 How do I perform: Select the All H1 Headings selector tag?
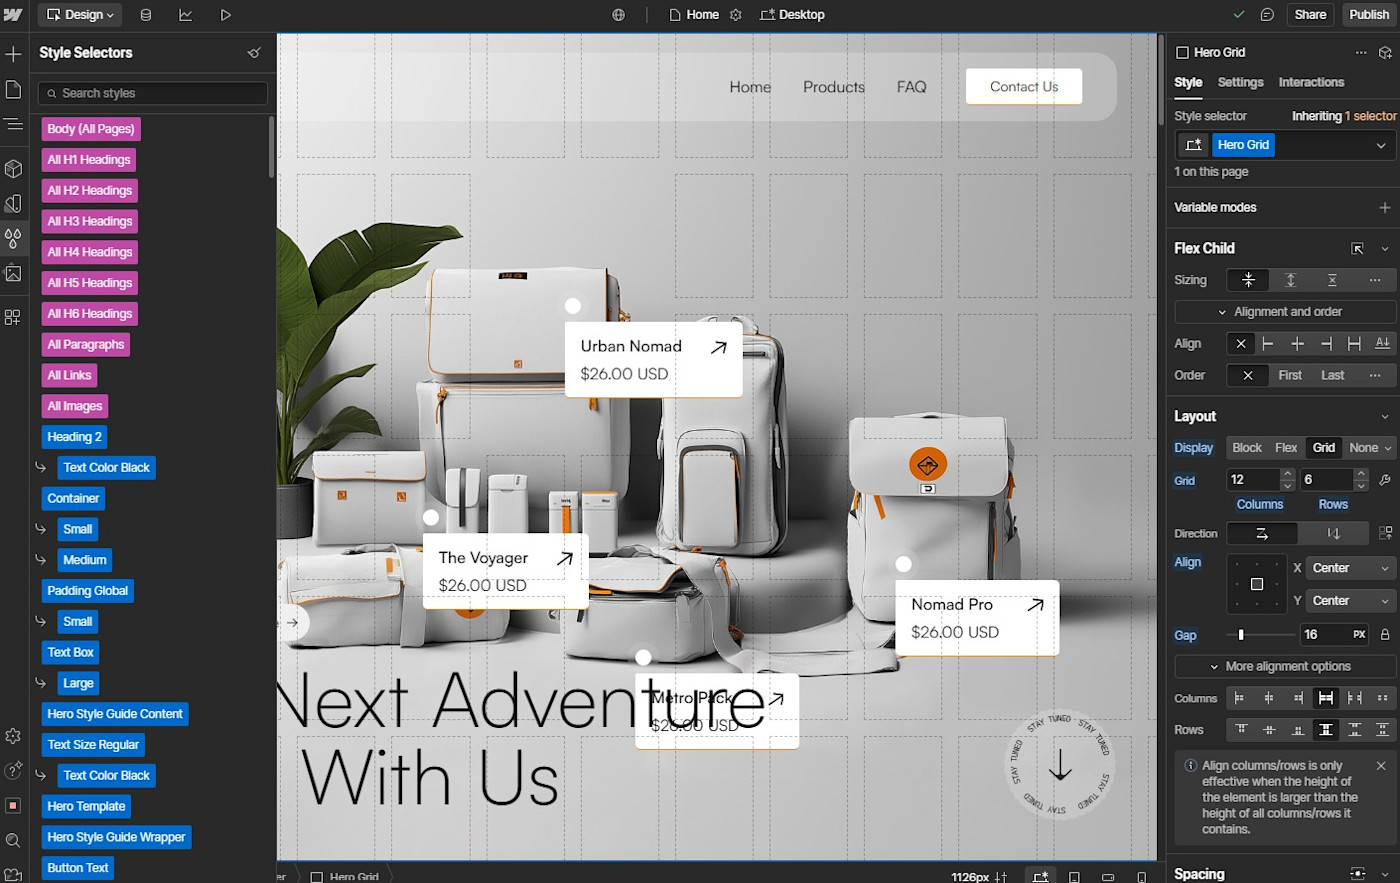89,160
